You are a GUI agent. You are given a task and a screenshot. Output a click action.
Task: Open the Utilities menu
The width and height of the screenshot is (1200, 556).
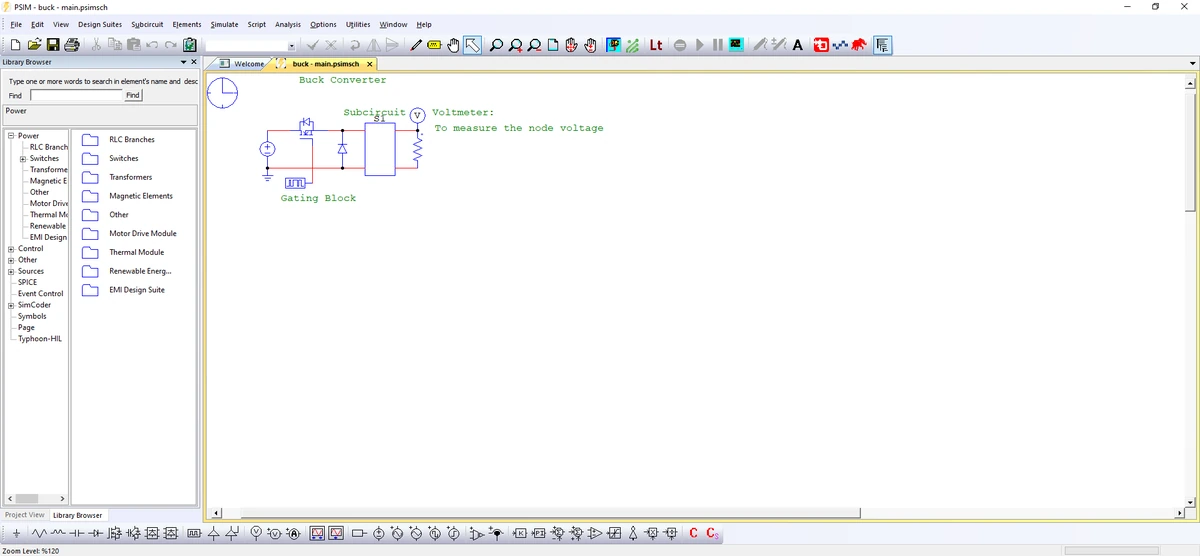tap(357, 24)
